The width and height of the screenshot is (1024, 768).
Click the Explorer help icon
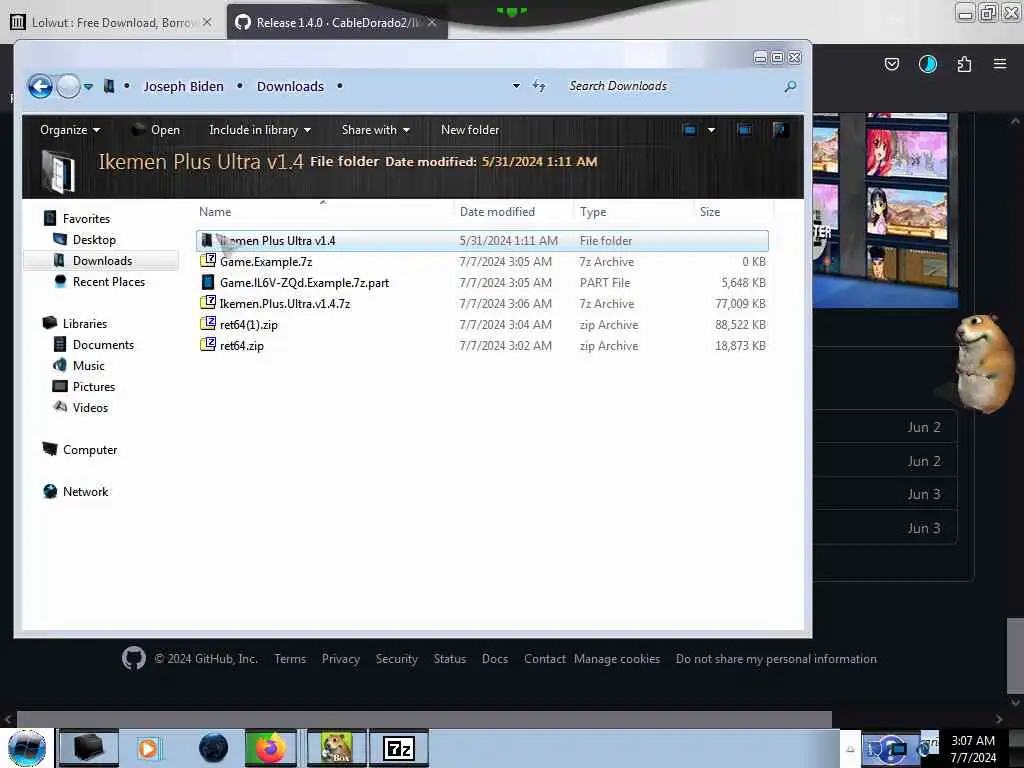coord(779,130)
